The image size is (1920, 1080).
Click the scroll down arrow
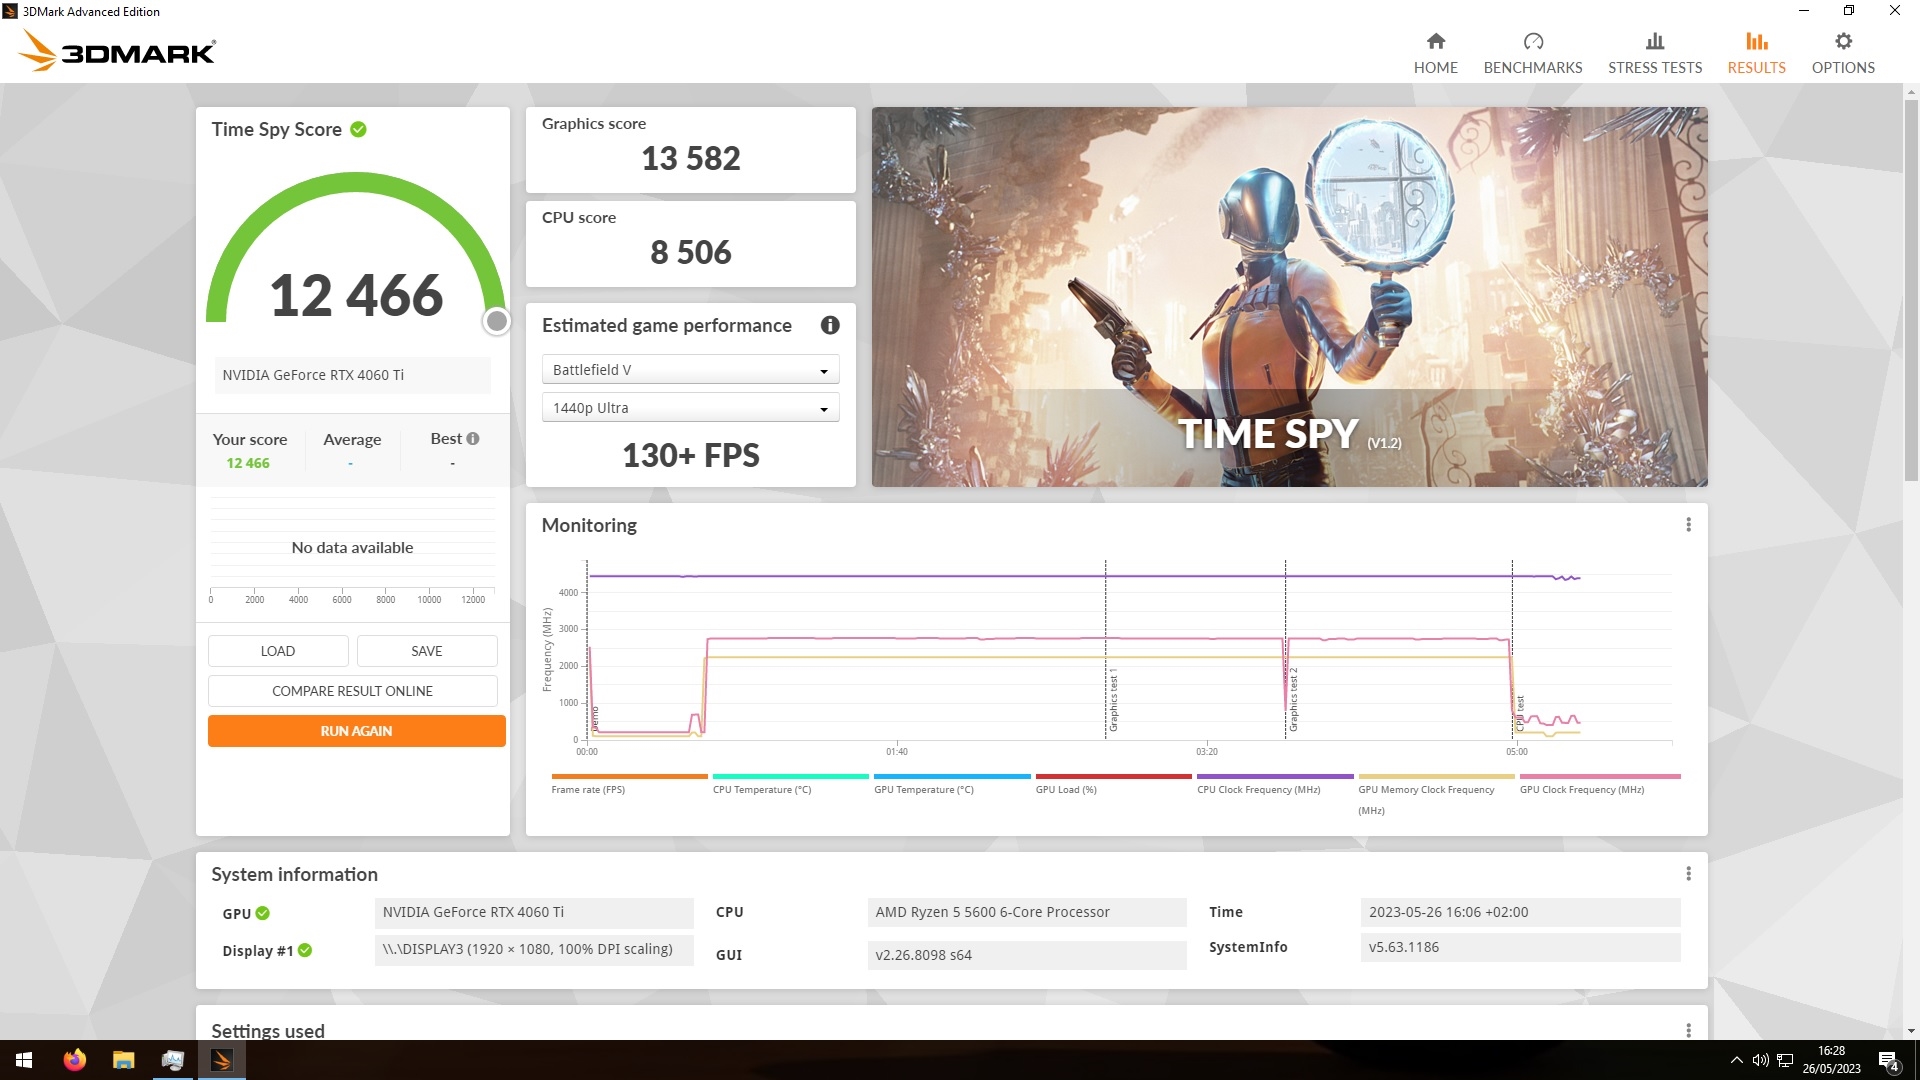tap(1911, 1031)
